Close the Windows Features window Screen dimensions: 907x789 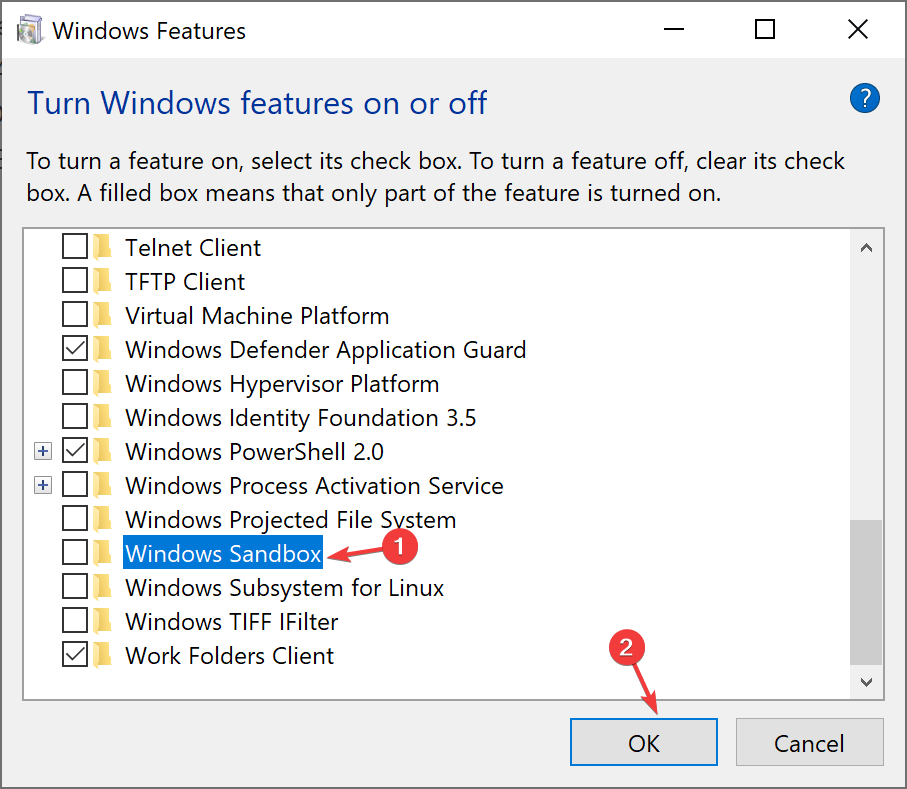click(858, 30)
